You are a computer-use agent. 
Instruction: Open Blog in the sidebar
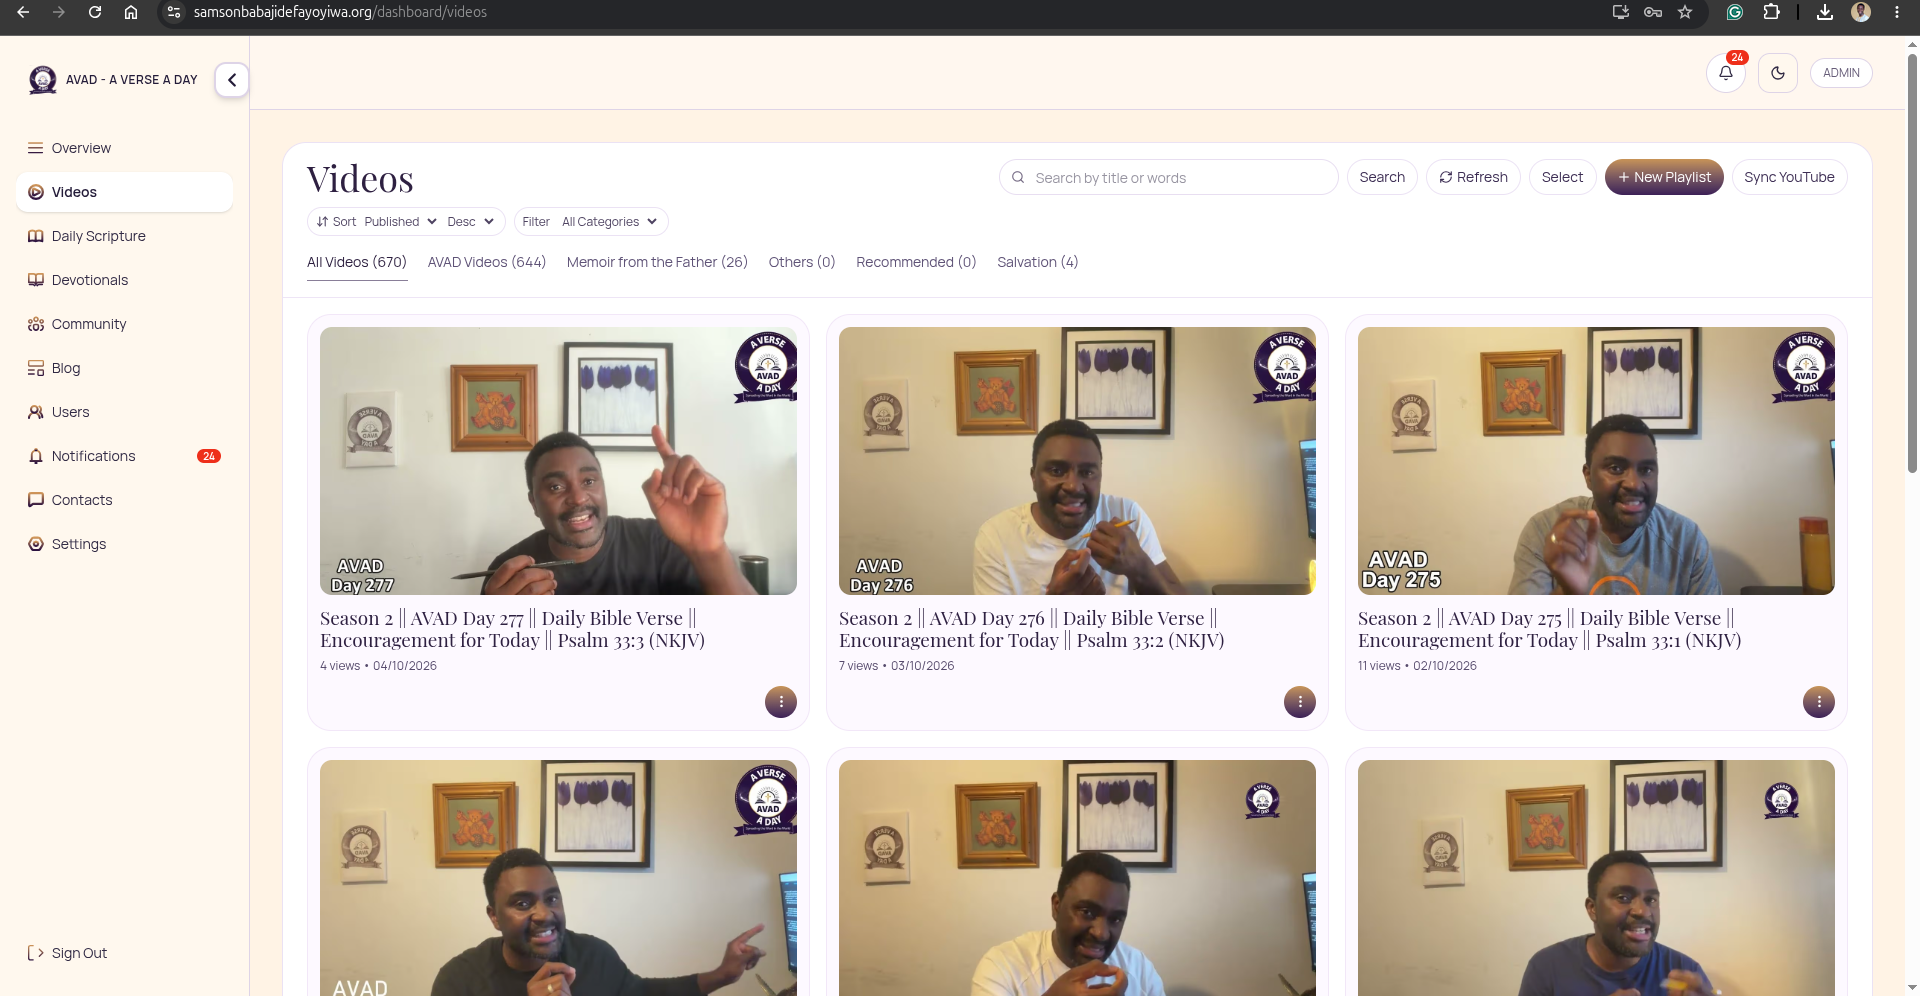(x=124, y=368)
